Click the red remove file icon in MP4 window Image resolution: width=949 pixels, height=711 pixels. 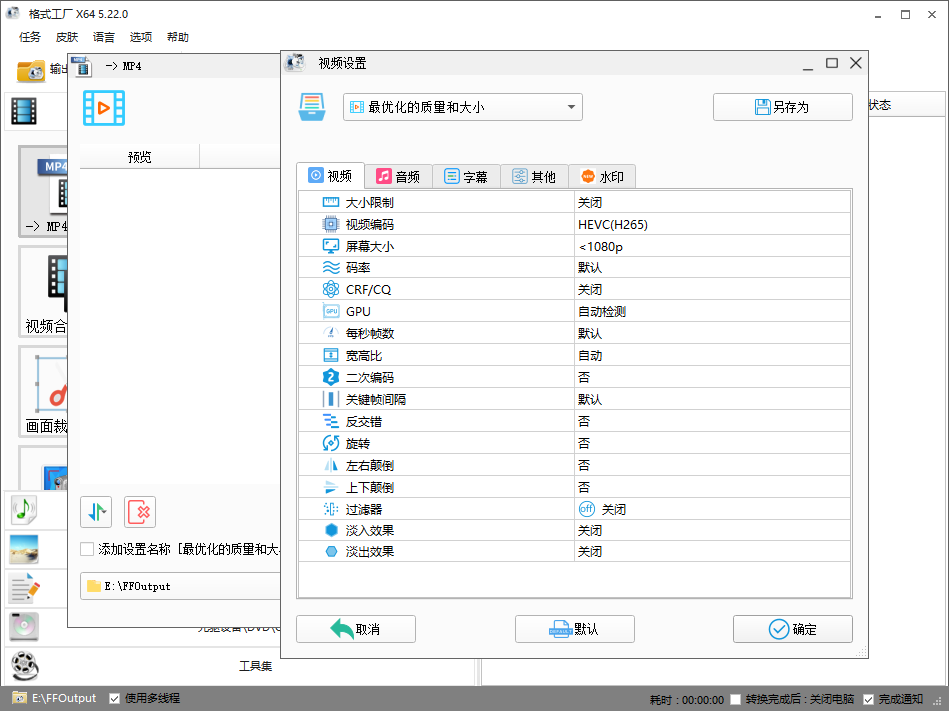(x=140, y=512)
